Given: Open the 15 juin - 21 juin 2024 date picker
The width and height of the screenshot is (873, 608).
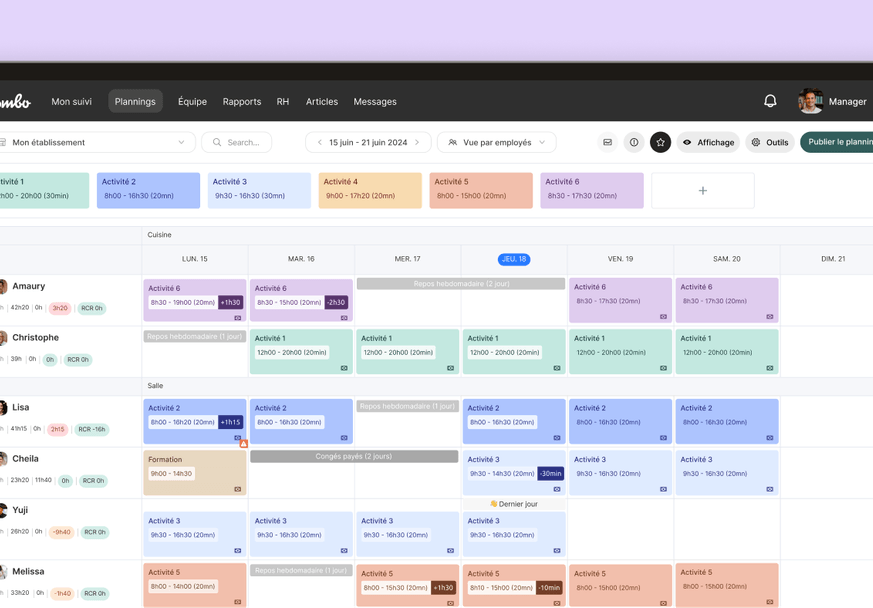Looking at the screenshot, I should (368, 142).
